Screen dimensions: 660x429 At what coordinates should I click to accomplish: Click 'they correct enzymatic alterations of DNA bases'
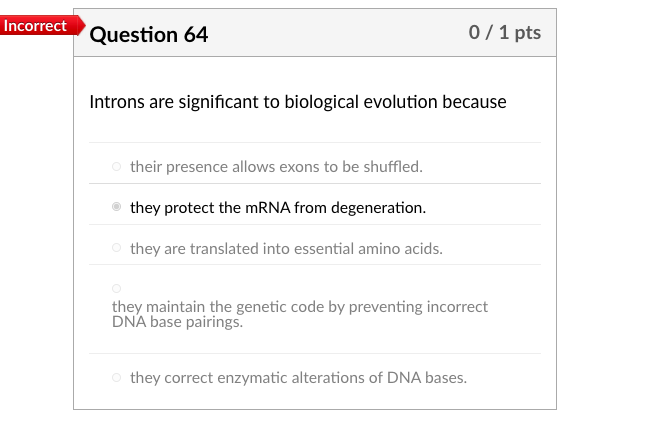(x=298, y=378)
